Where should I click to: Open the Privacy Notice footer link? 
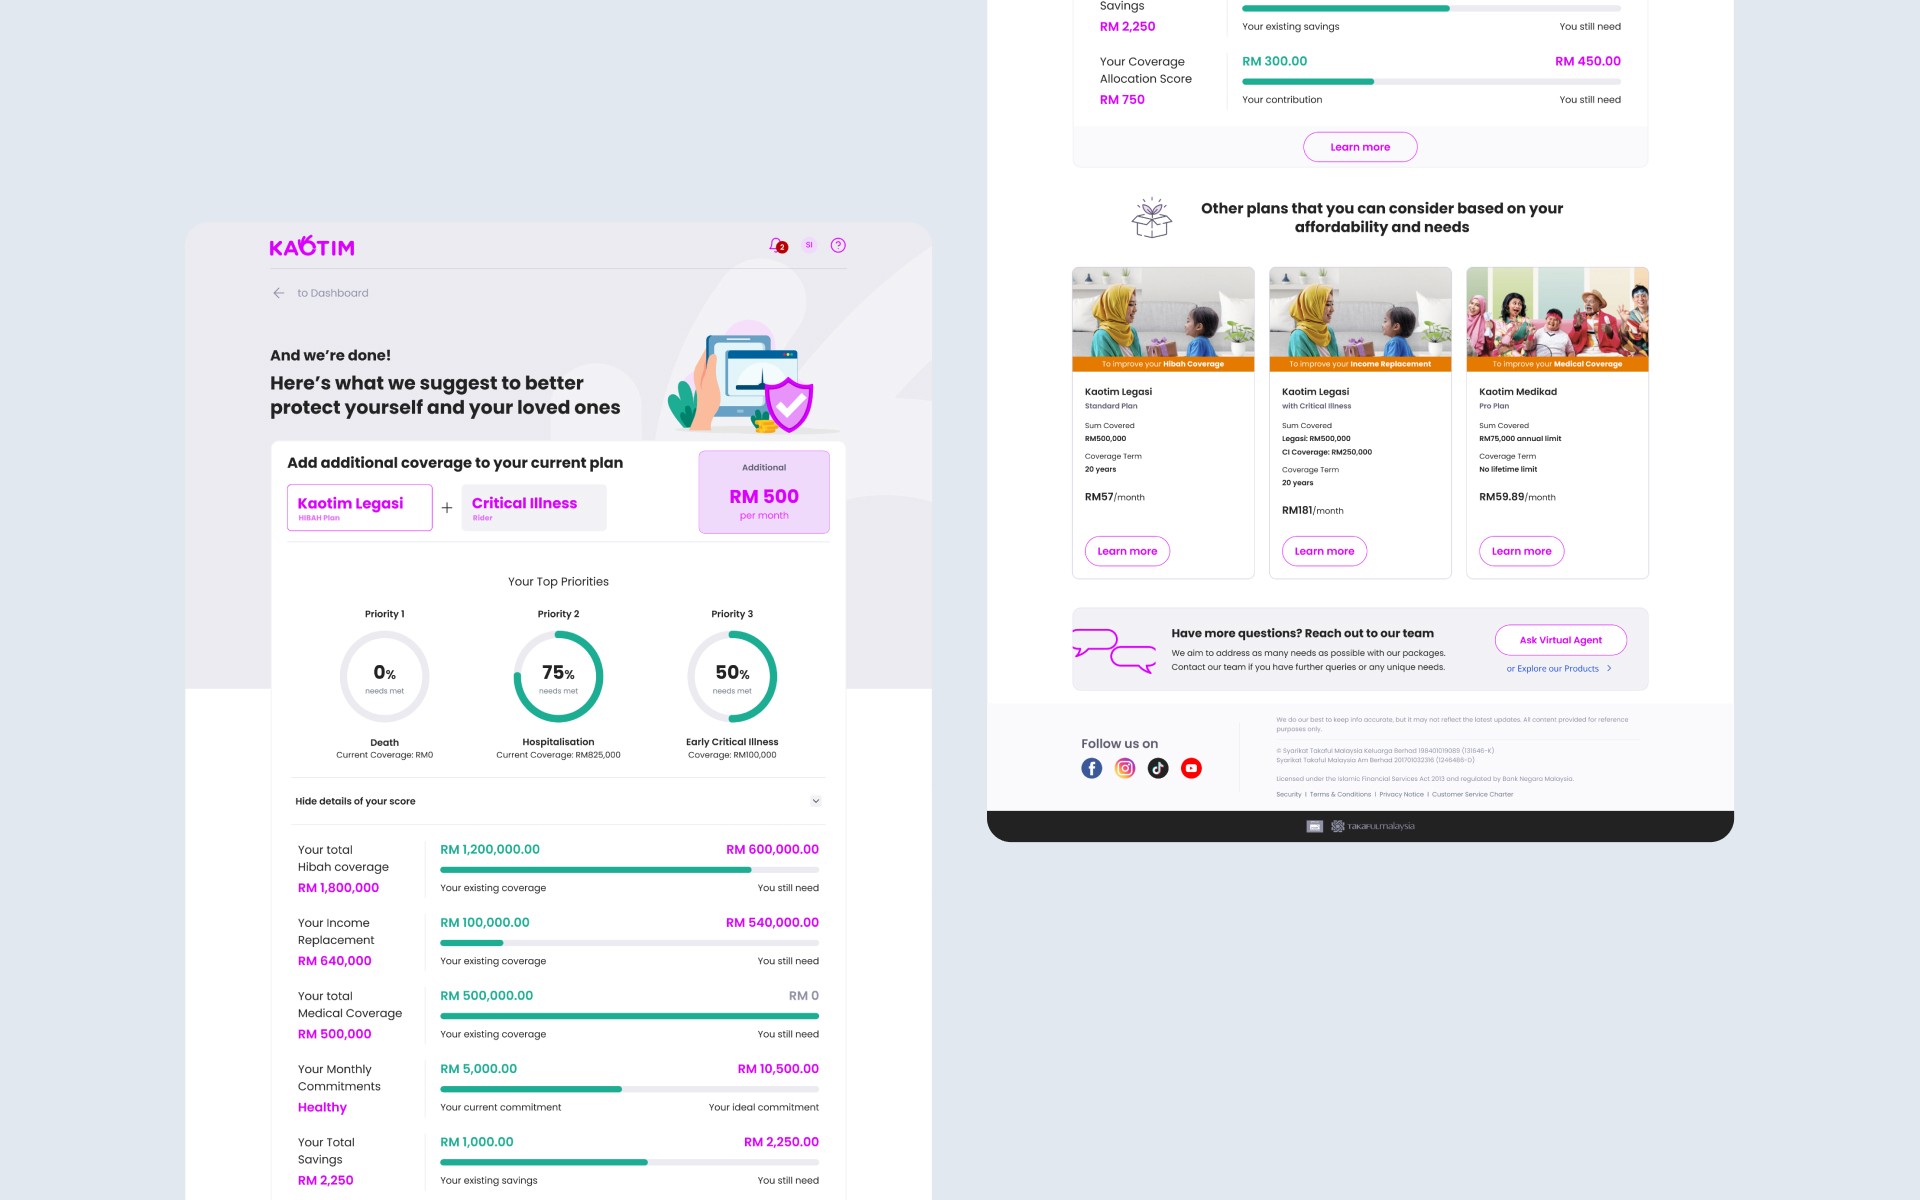click(x=1401, y=795)
